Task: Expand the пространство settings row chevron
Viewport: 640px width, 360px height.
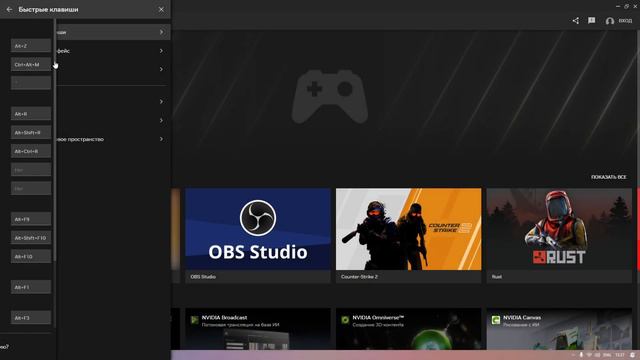Action: [161, 139]
